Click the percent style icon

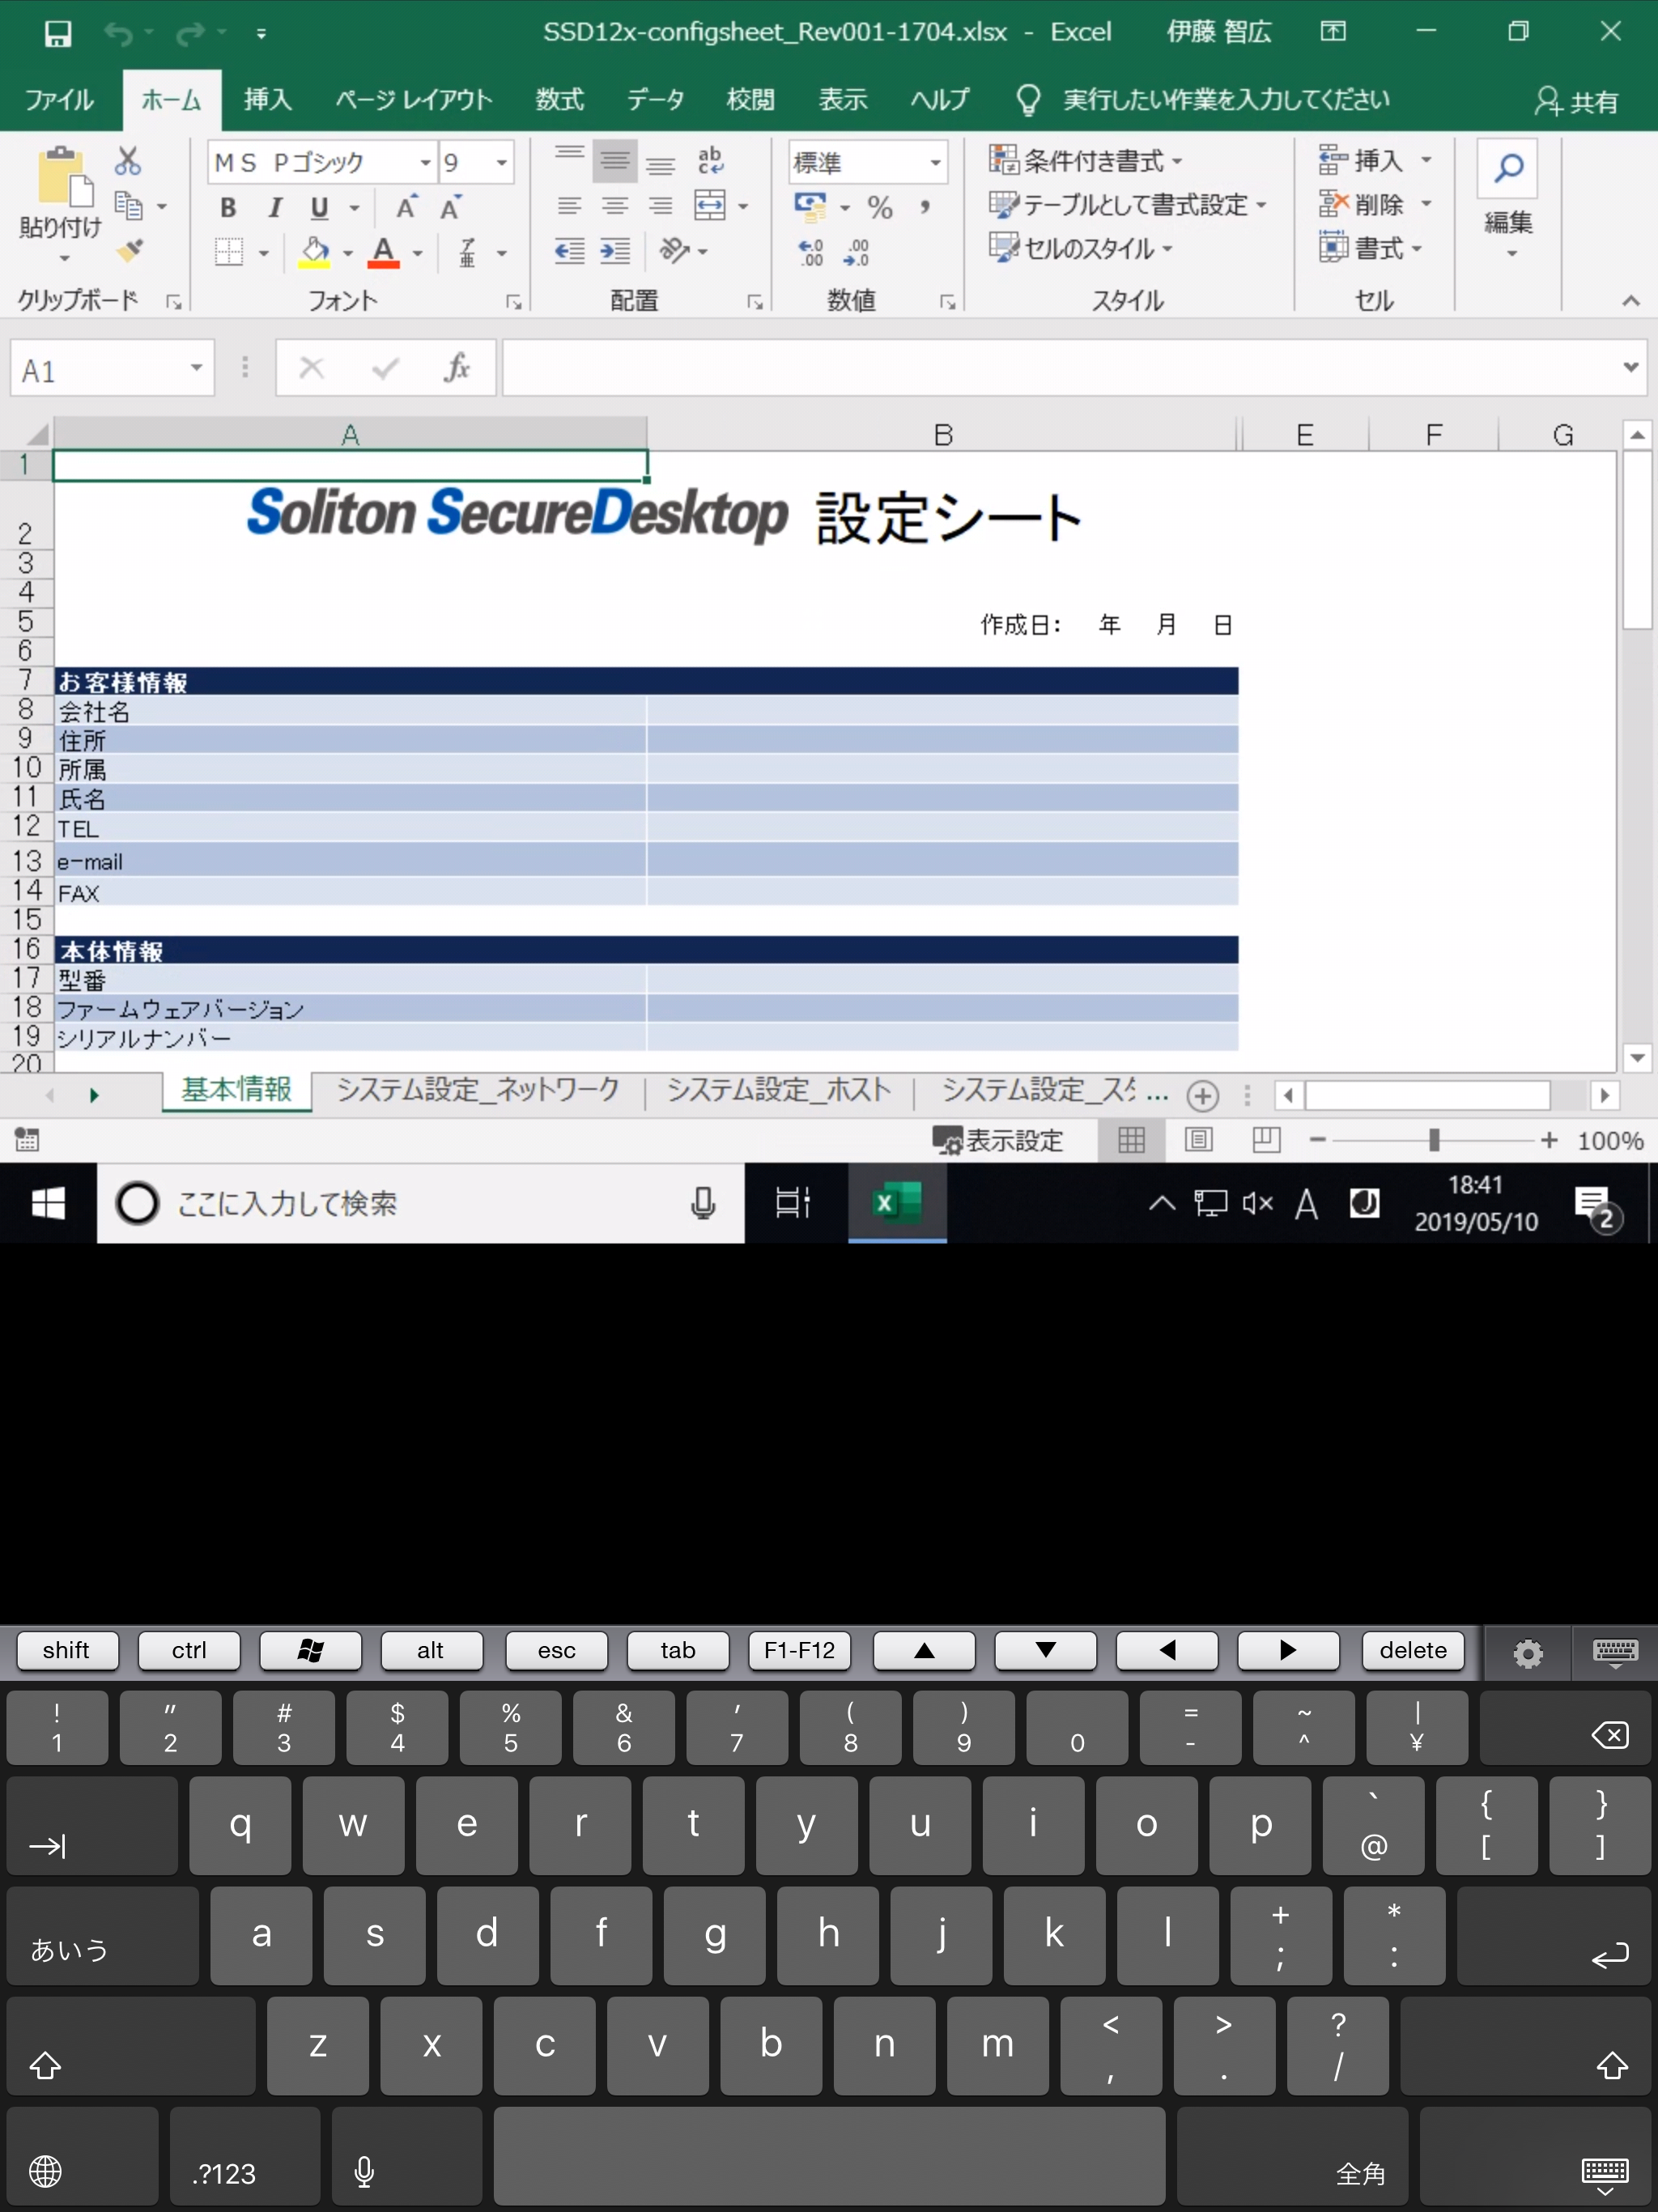tap(880, 207)
